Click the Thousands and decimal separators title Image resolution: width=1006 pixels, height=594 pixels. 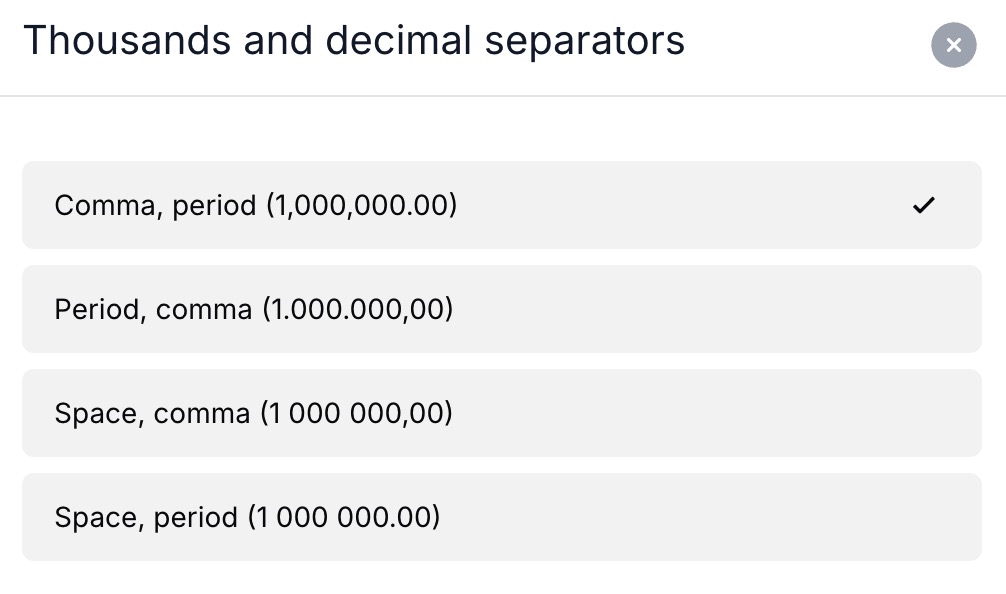click(354, 41)
